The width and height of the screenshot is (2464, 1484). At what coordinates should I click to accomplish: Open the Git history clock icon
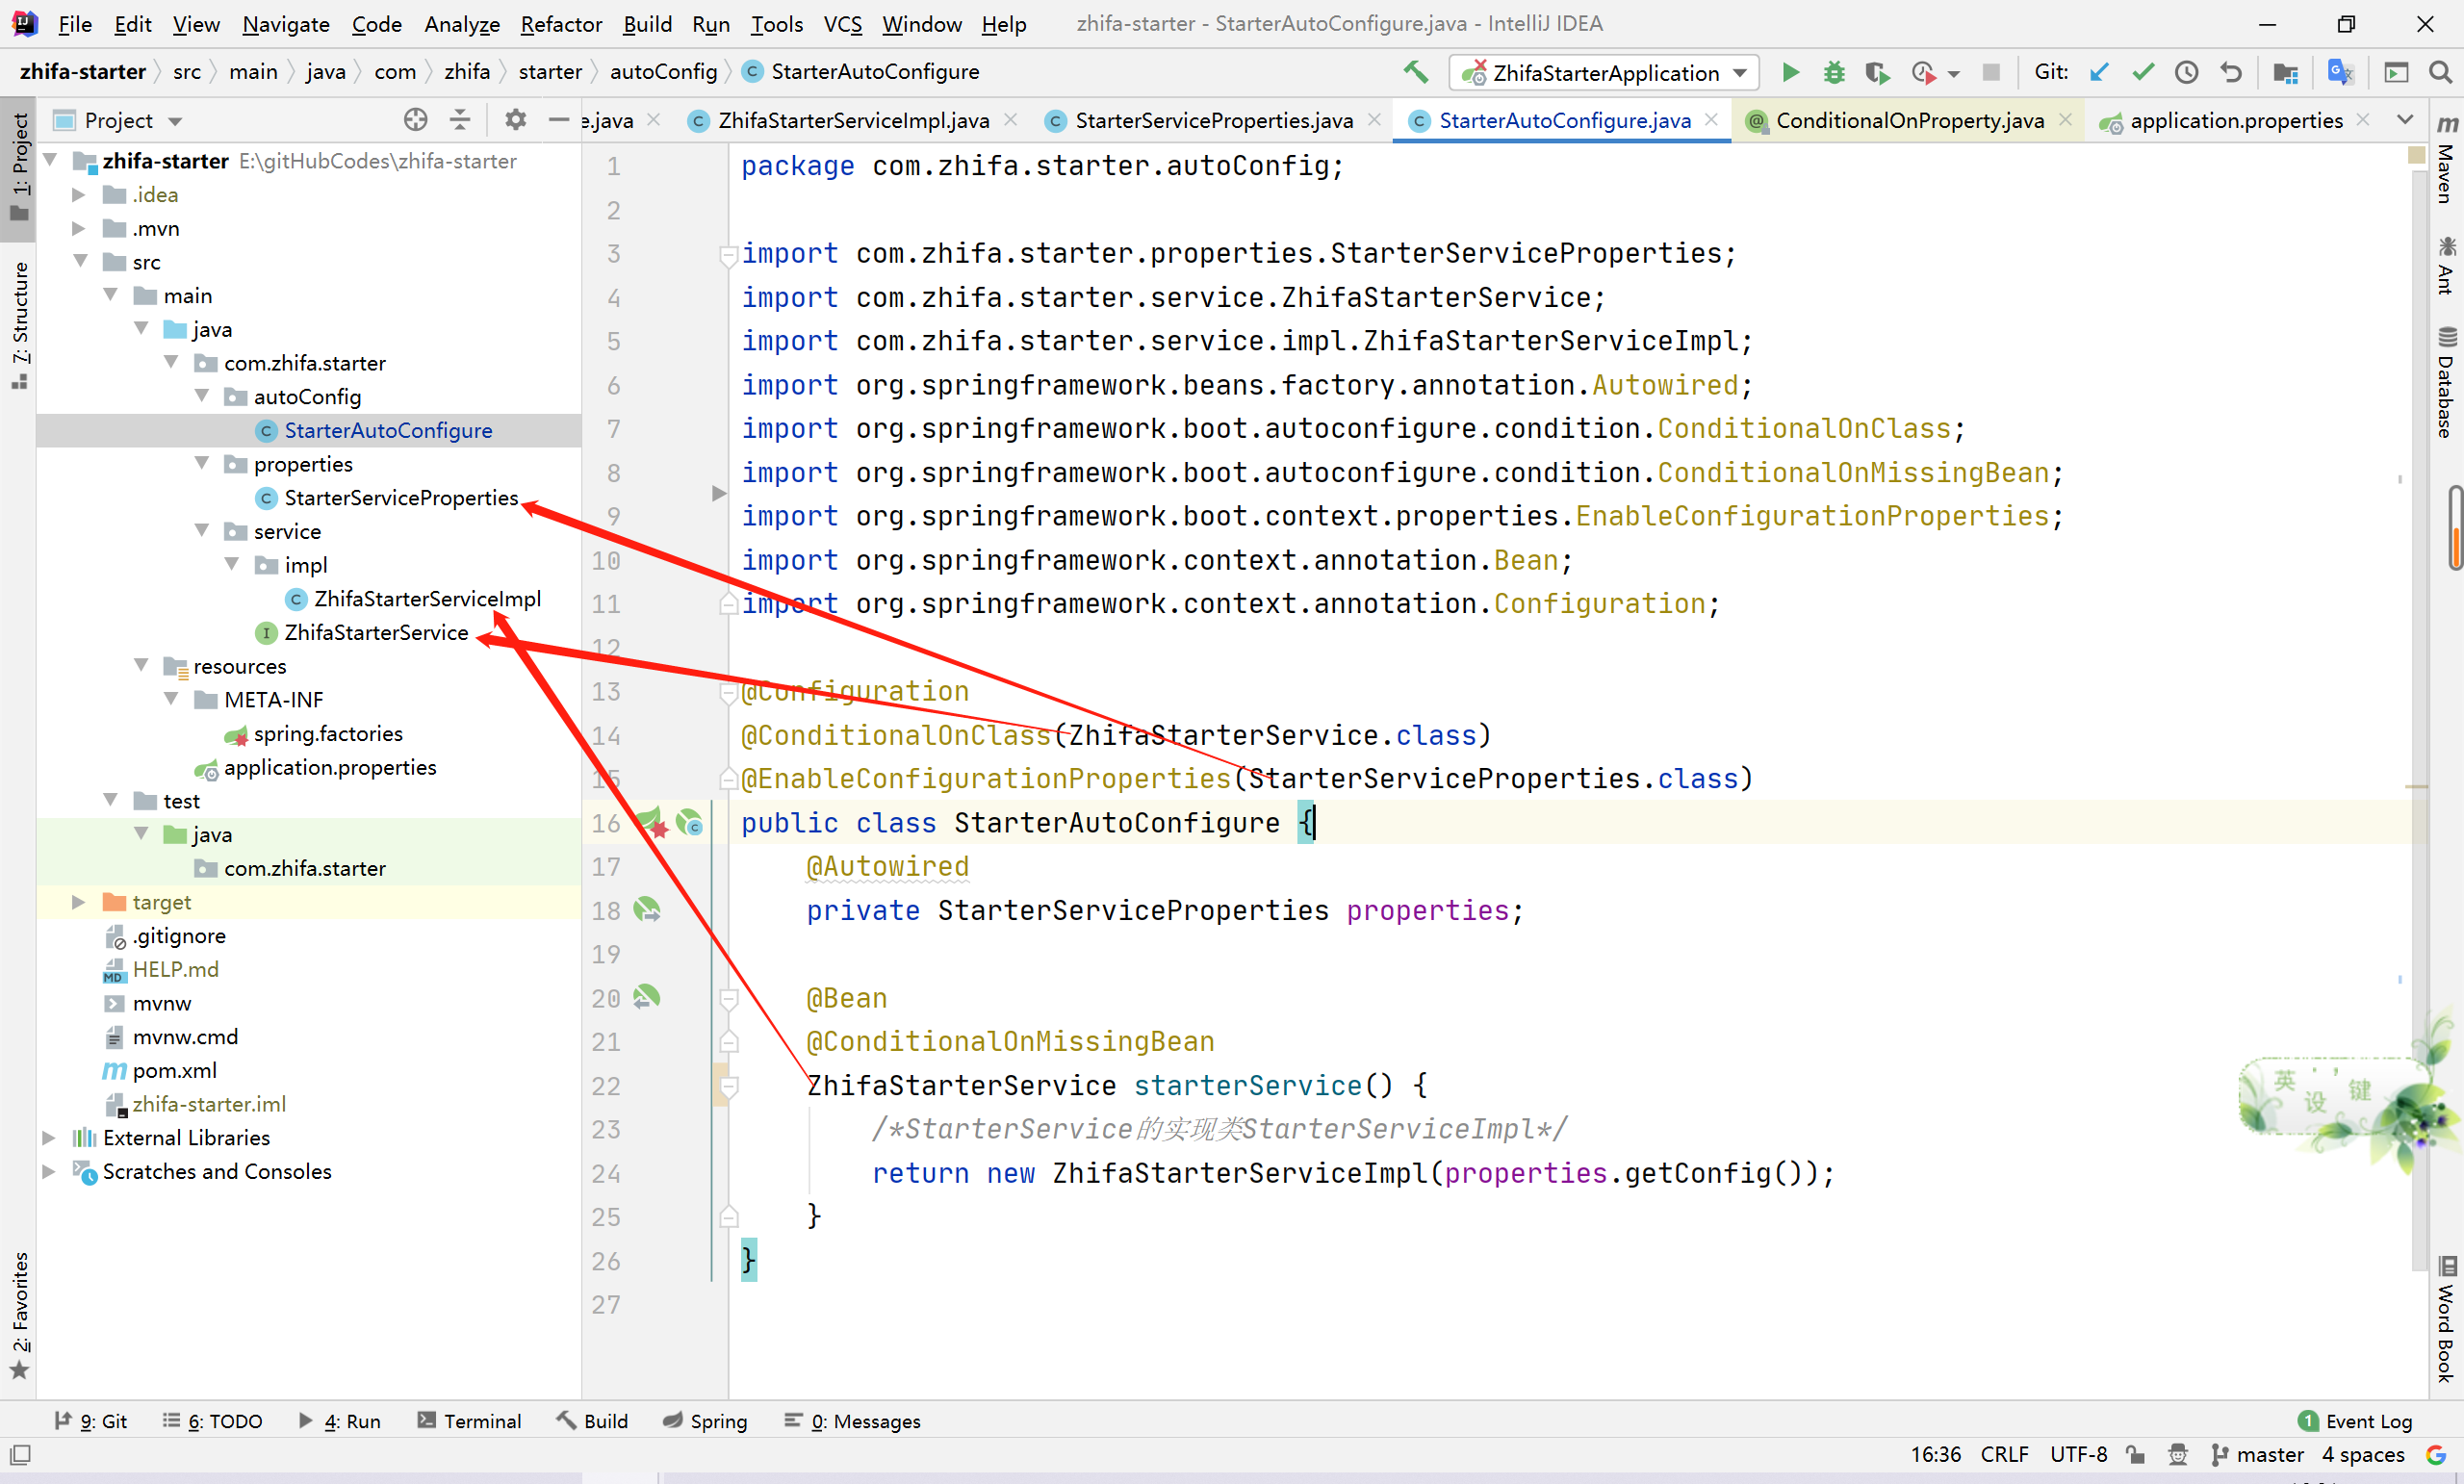click(x=2186, y=72)
